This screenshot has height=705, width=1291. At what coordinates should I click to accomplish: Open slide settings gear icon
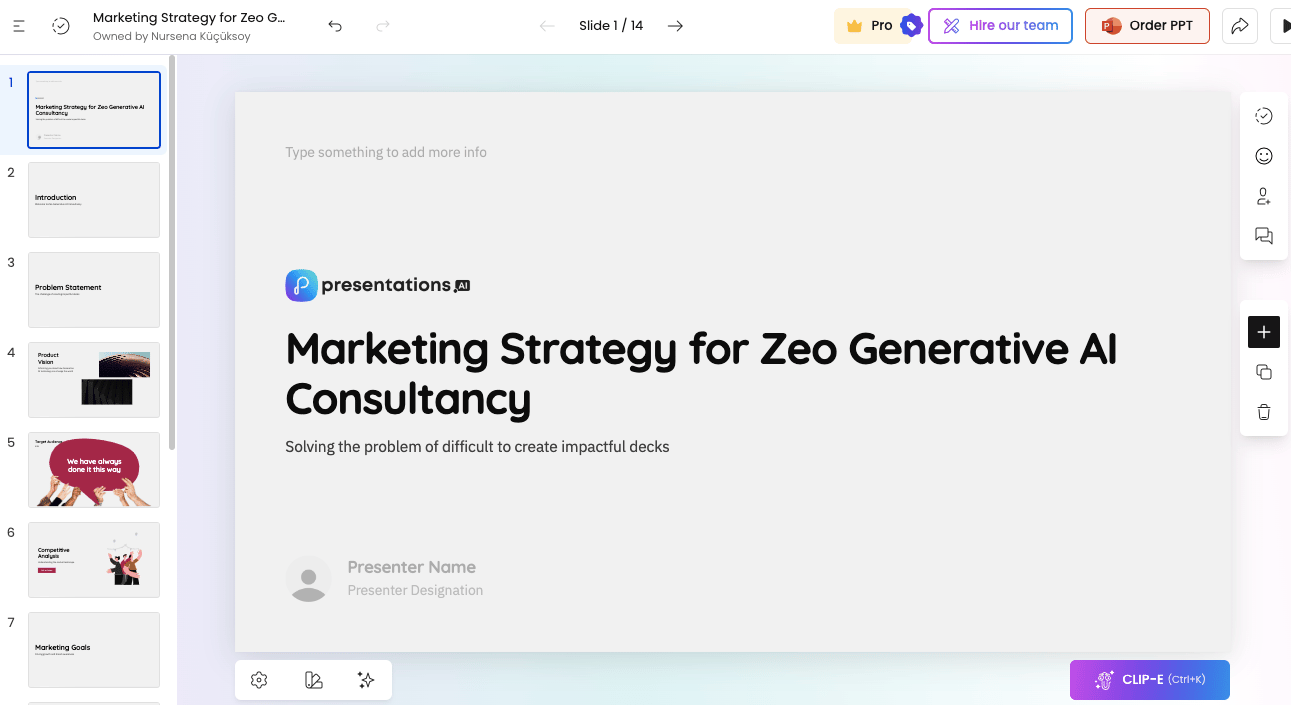[x=259, y=680]
